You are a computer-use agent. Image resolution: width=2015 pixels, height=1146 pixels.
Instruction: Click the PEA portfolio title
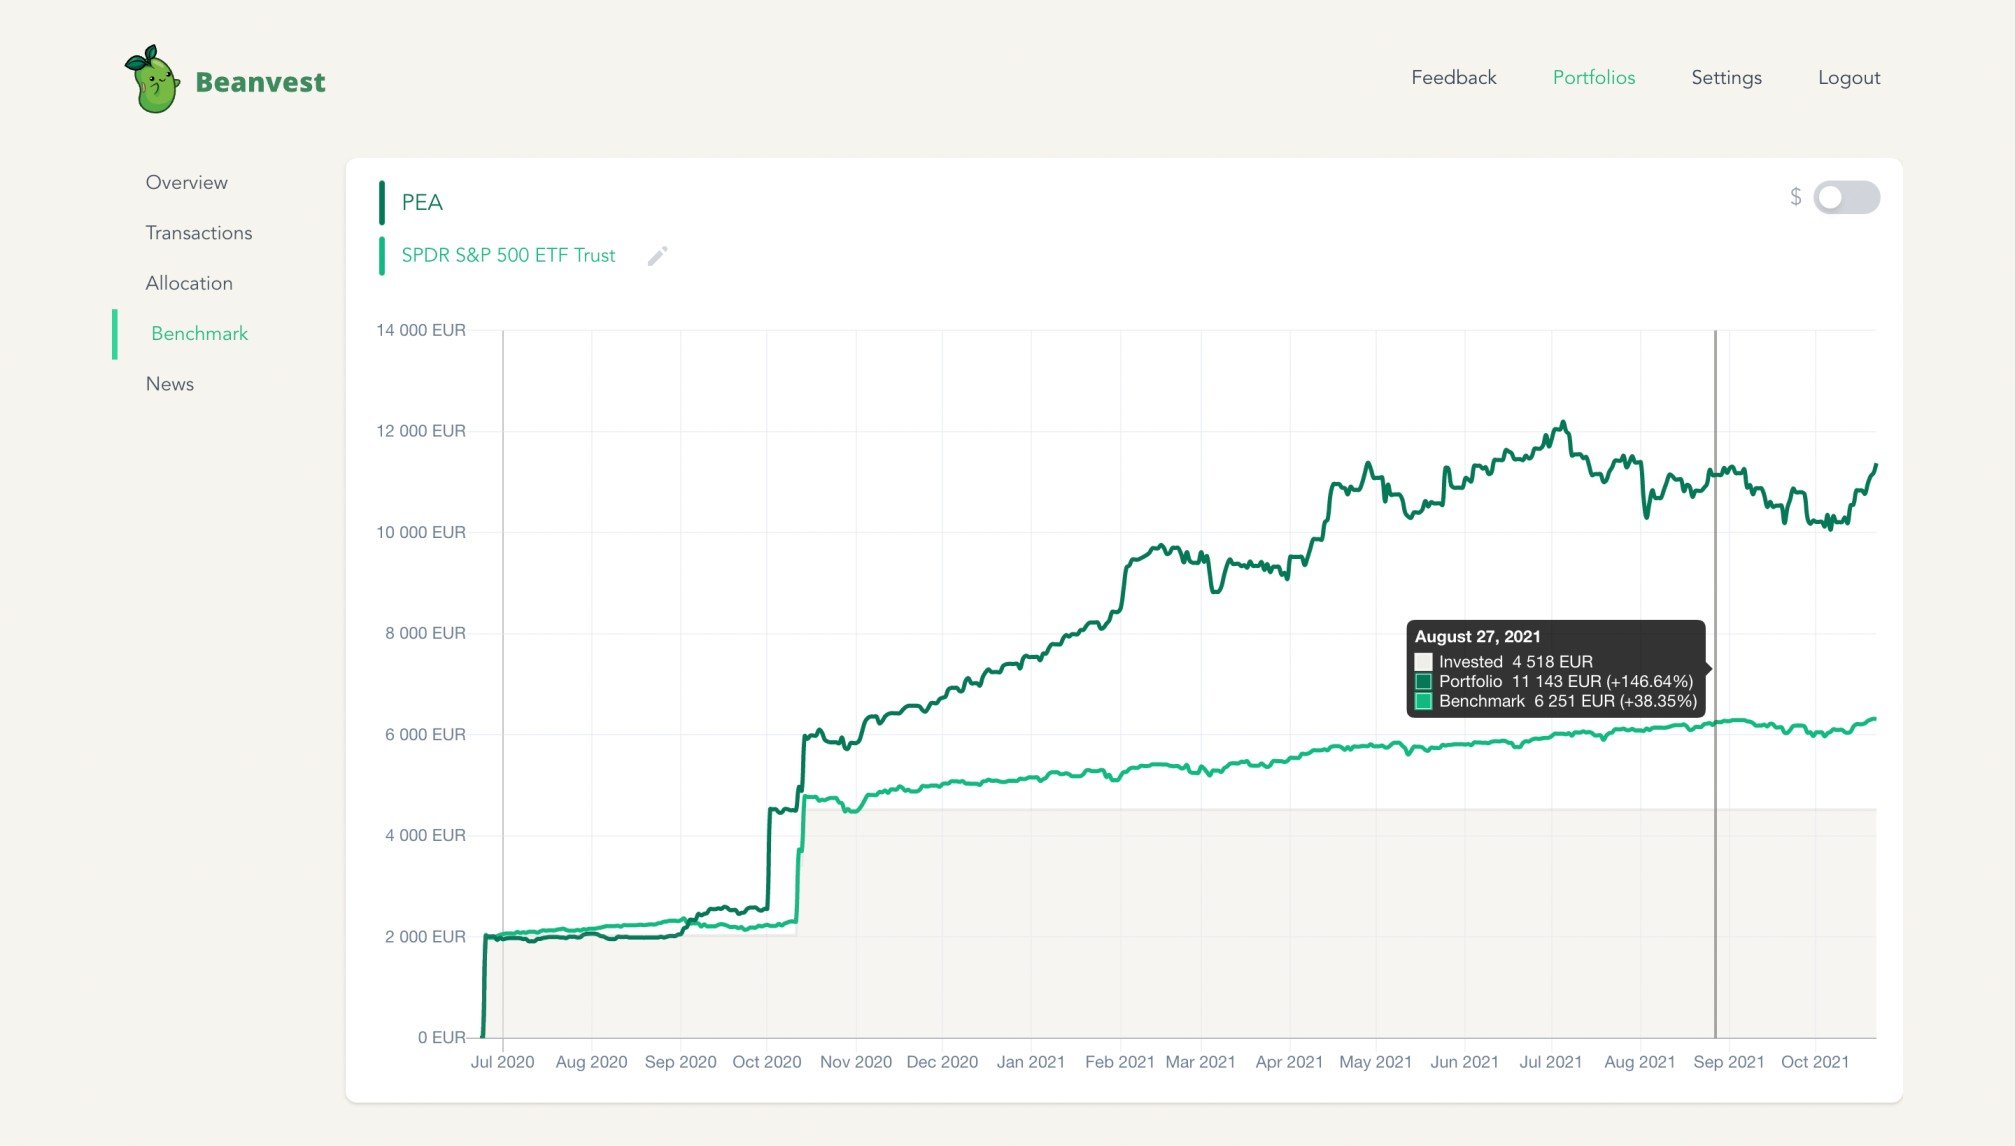[421, 203]
